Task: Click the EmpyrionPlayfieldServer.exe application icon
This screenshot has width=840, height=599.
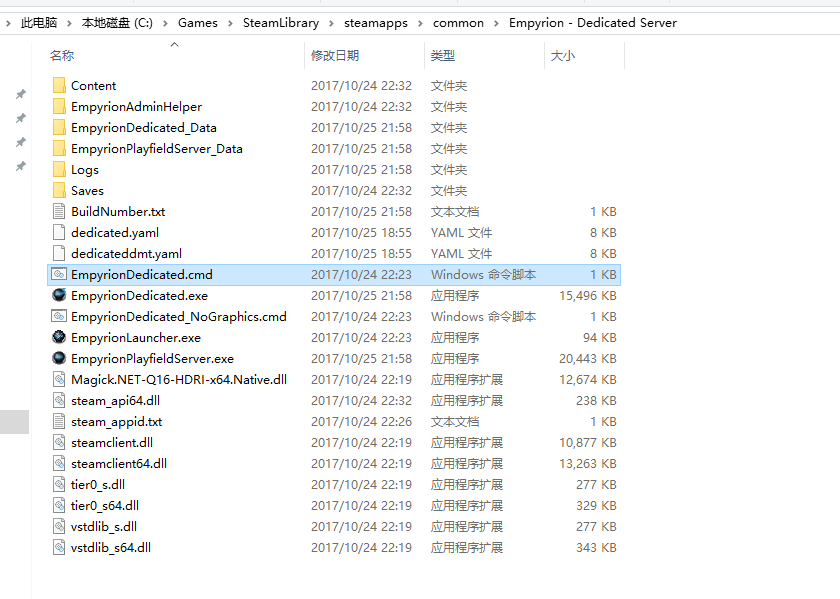Action: click(x=59, y=358)
